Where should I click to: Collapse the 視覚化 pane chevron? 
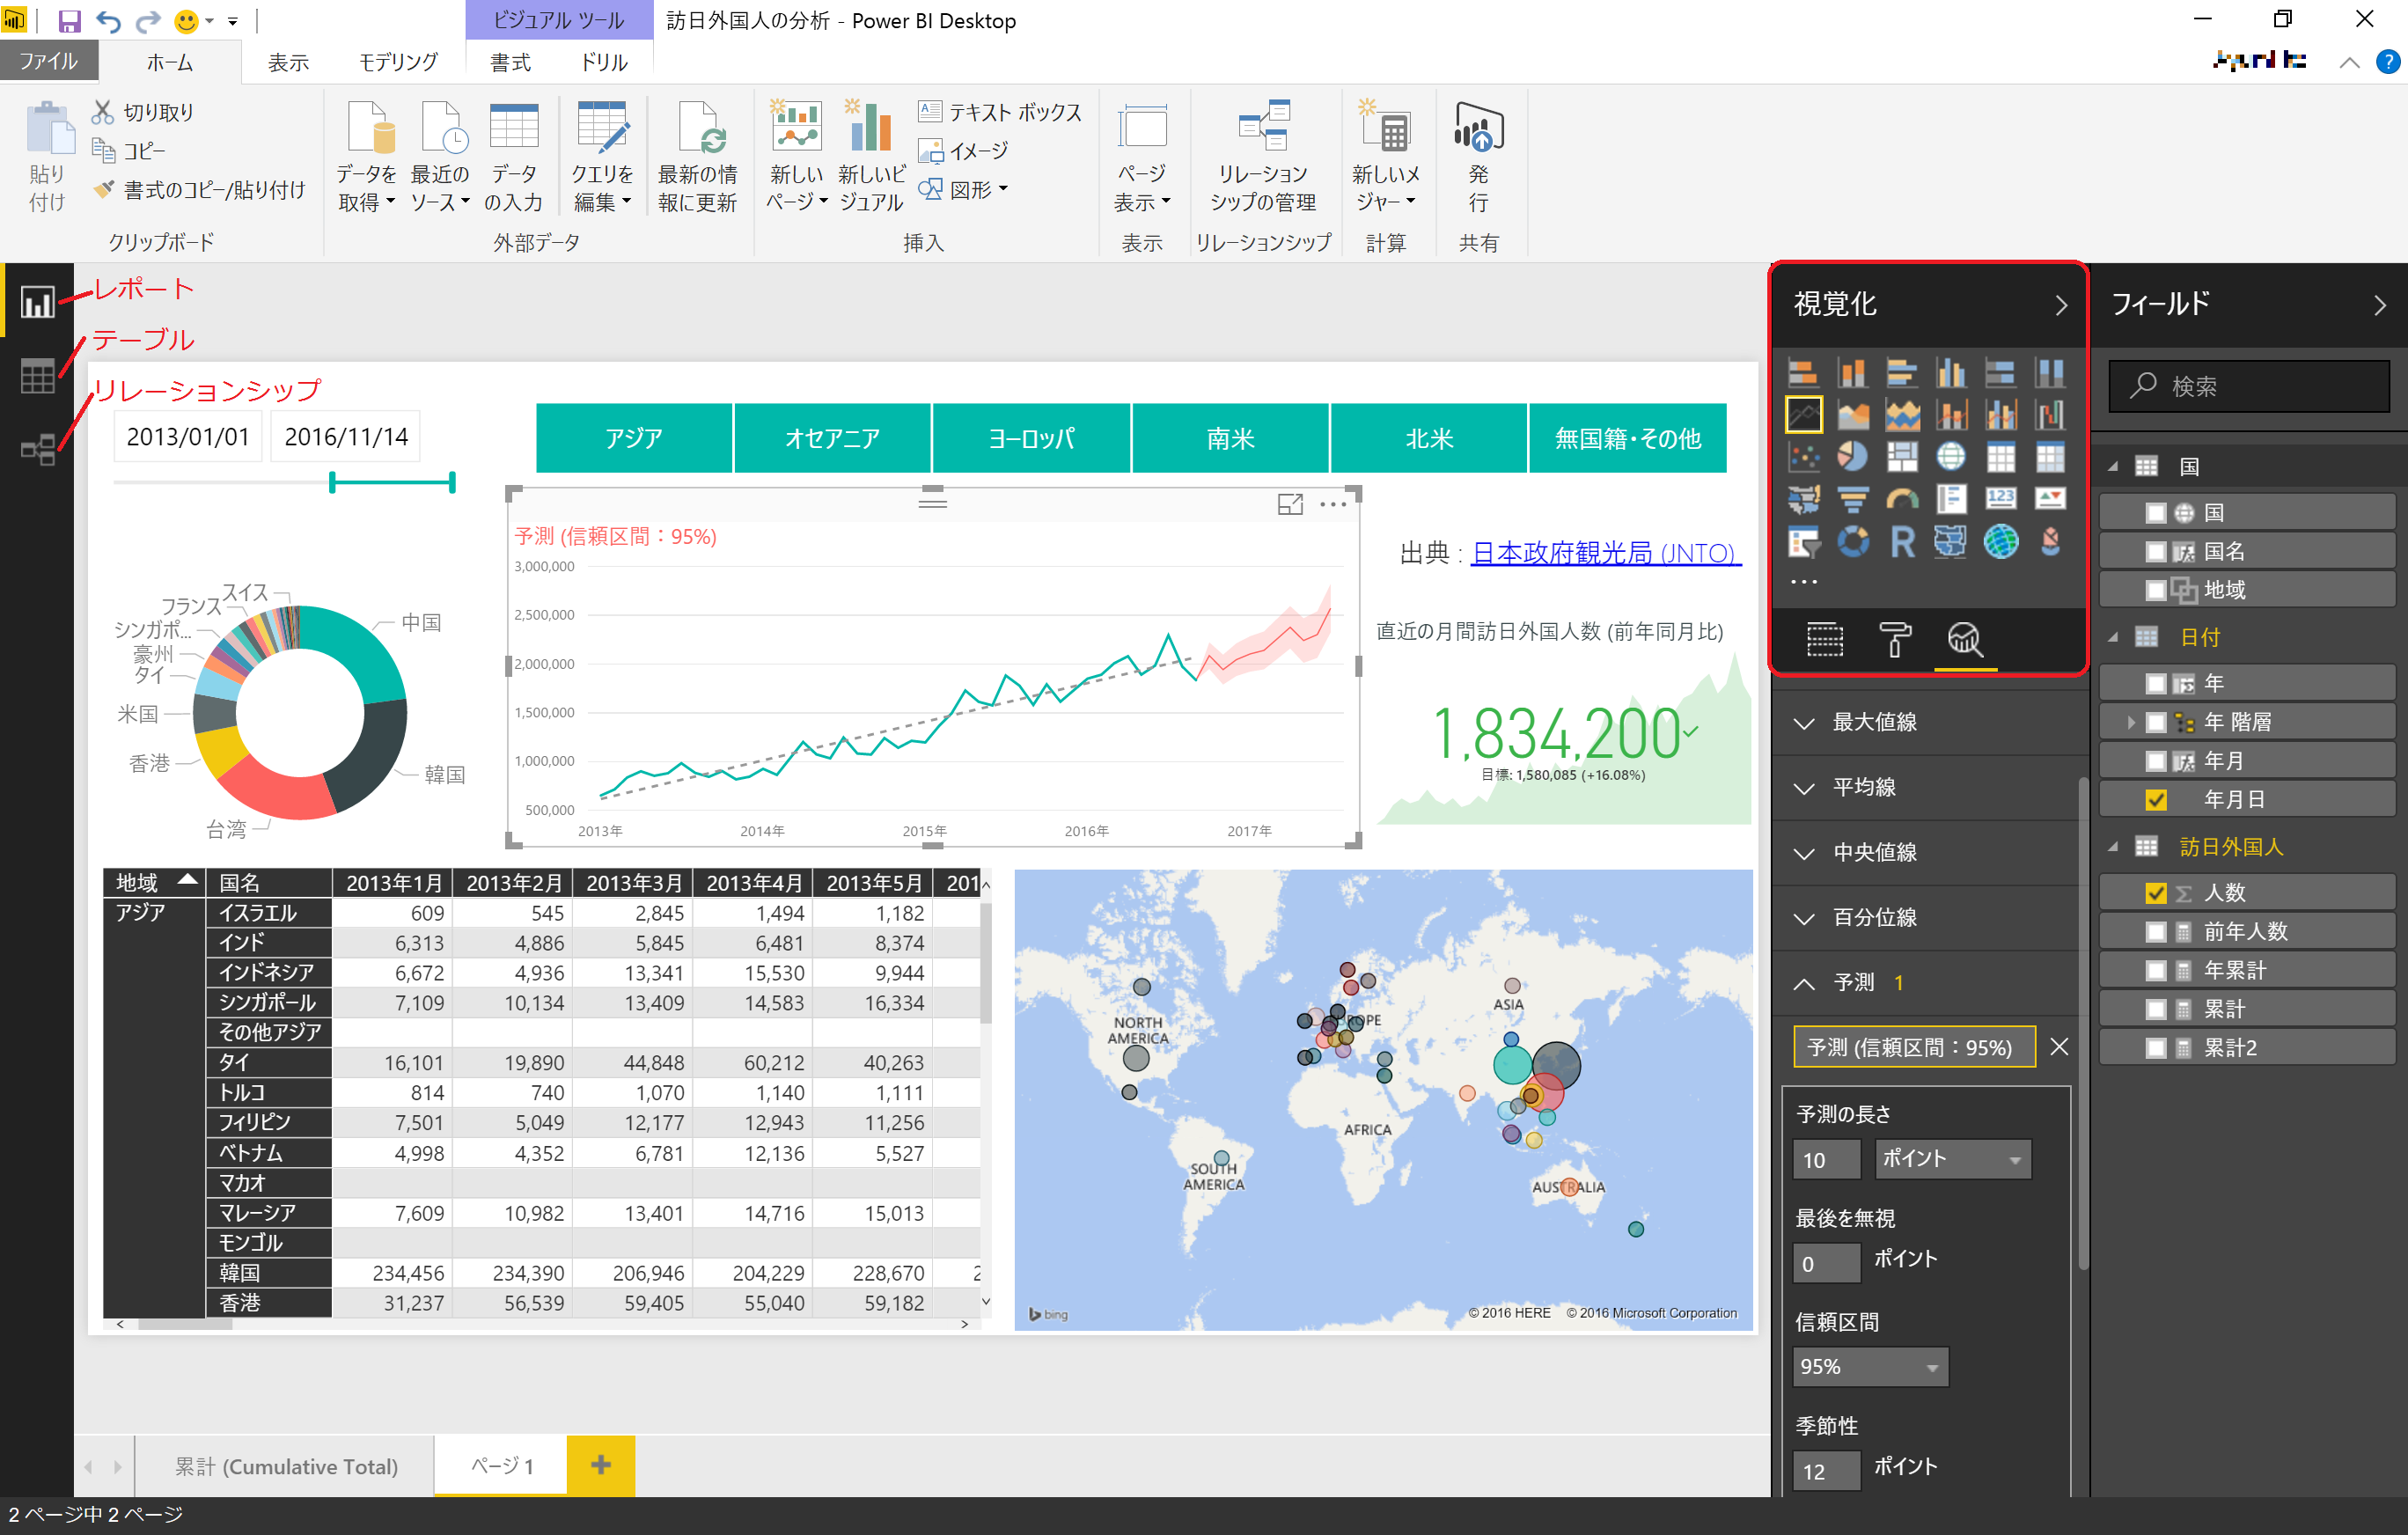2060,305
